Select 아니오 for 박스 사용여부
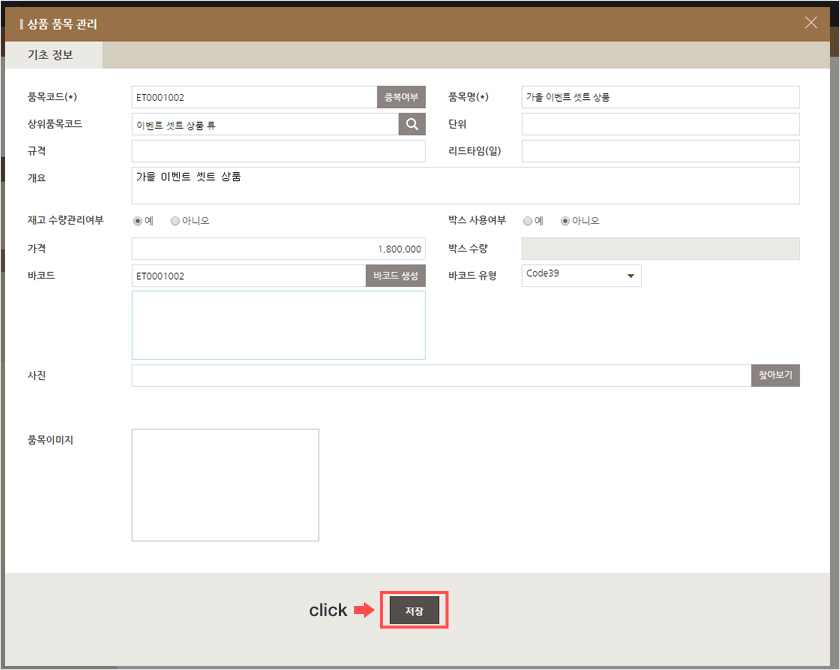840x670 pixels. [x=565, y=221]
